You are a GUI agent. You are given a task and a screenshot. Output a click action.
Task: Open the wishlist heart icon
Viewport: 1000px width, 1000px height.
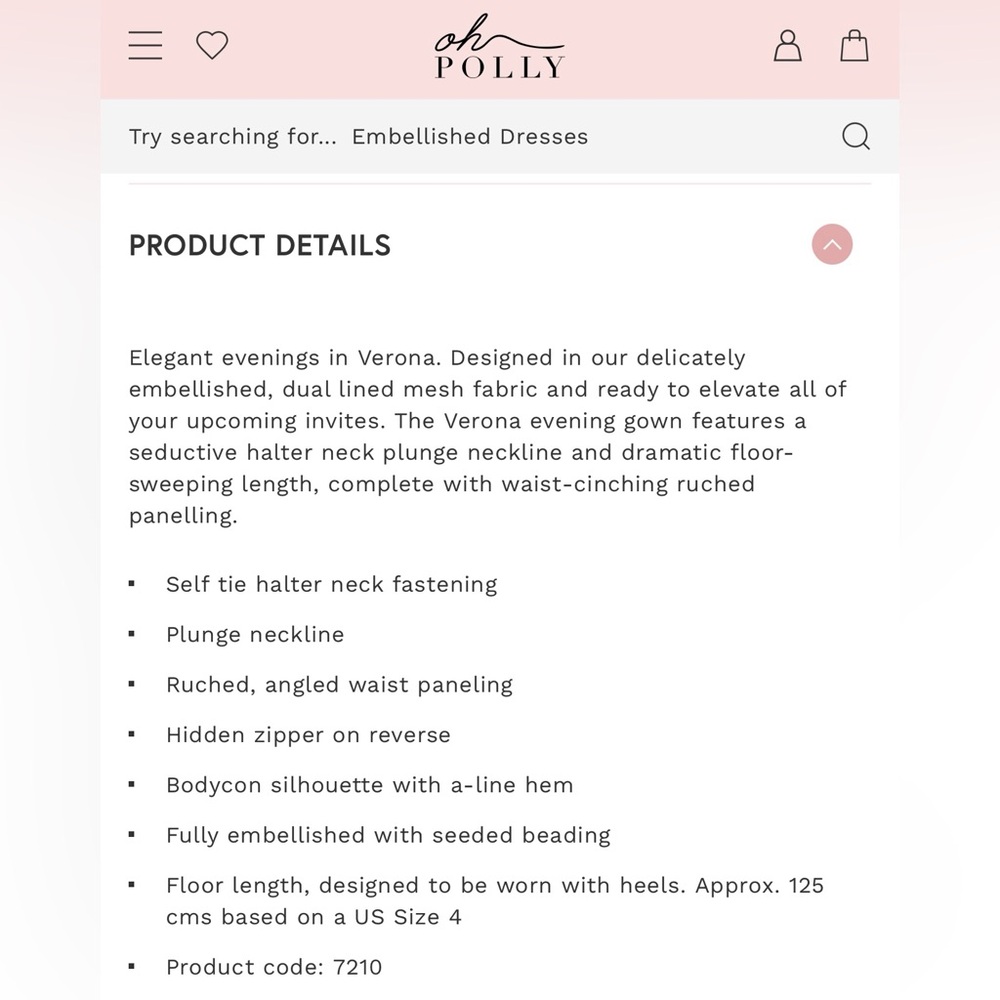(x=212, y=45)
